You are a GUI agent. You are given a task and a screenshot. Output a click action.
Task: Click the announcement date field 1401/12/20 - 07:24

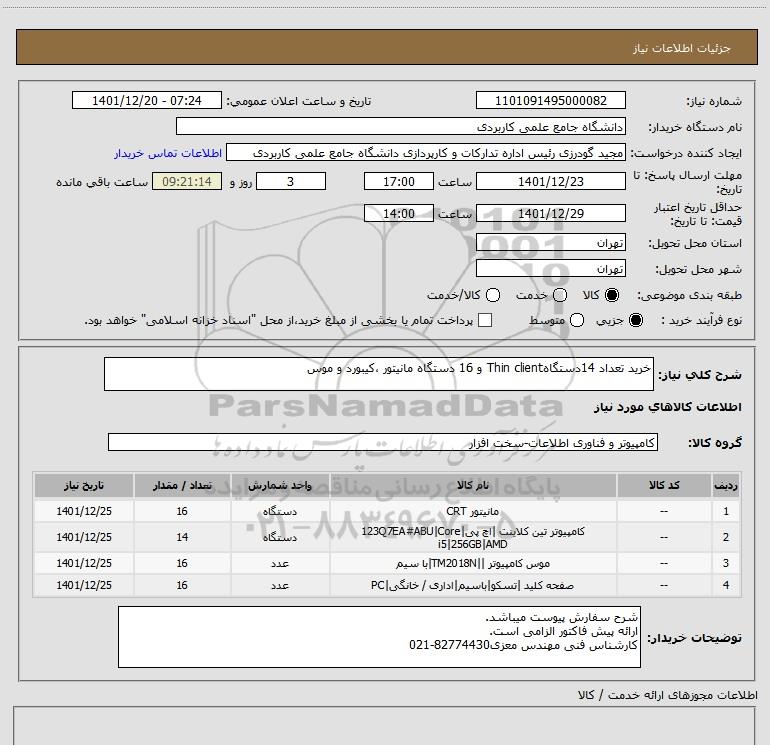[x=147, y=100]
